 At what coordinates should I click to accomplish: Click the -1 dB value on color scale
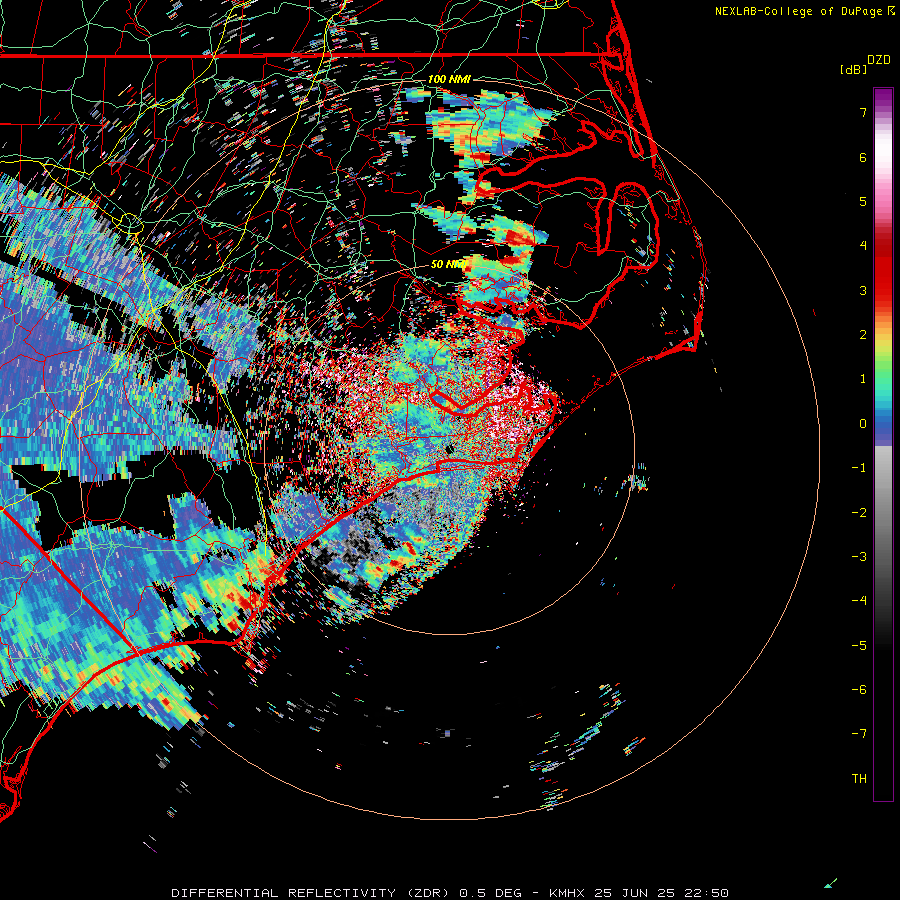click(859, 468)
